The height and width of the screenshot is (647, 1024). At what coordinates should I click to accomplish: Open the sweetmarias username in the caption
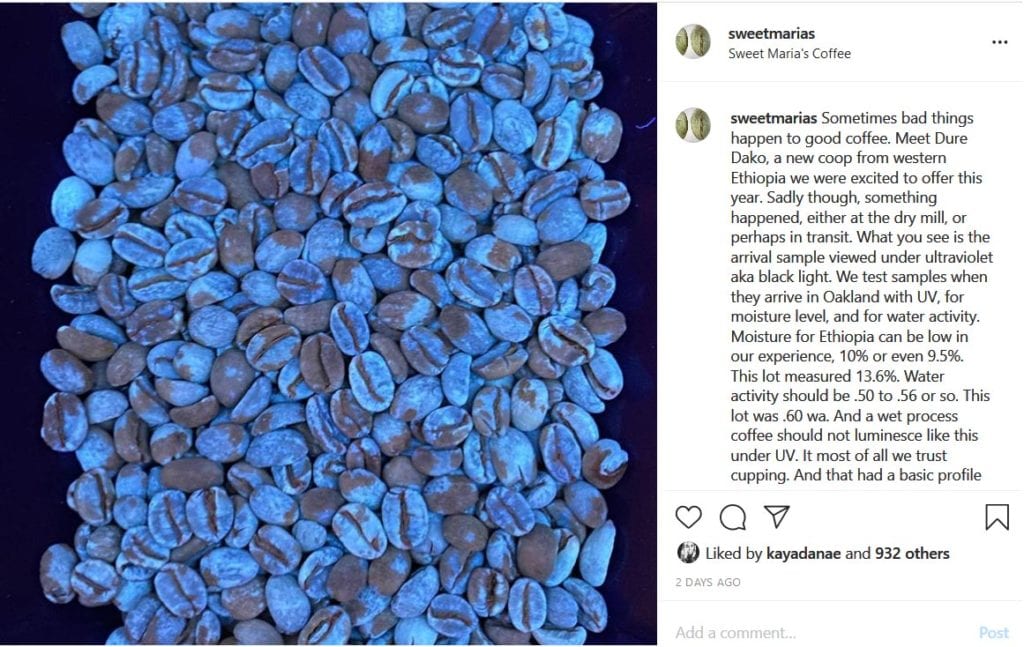click(x=774, y=118)
